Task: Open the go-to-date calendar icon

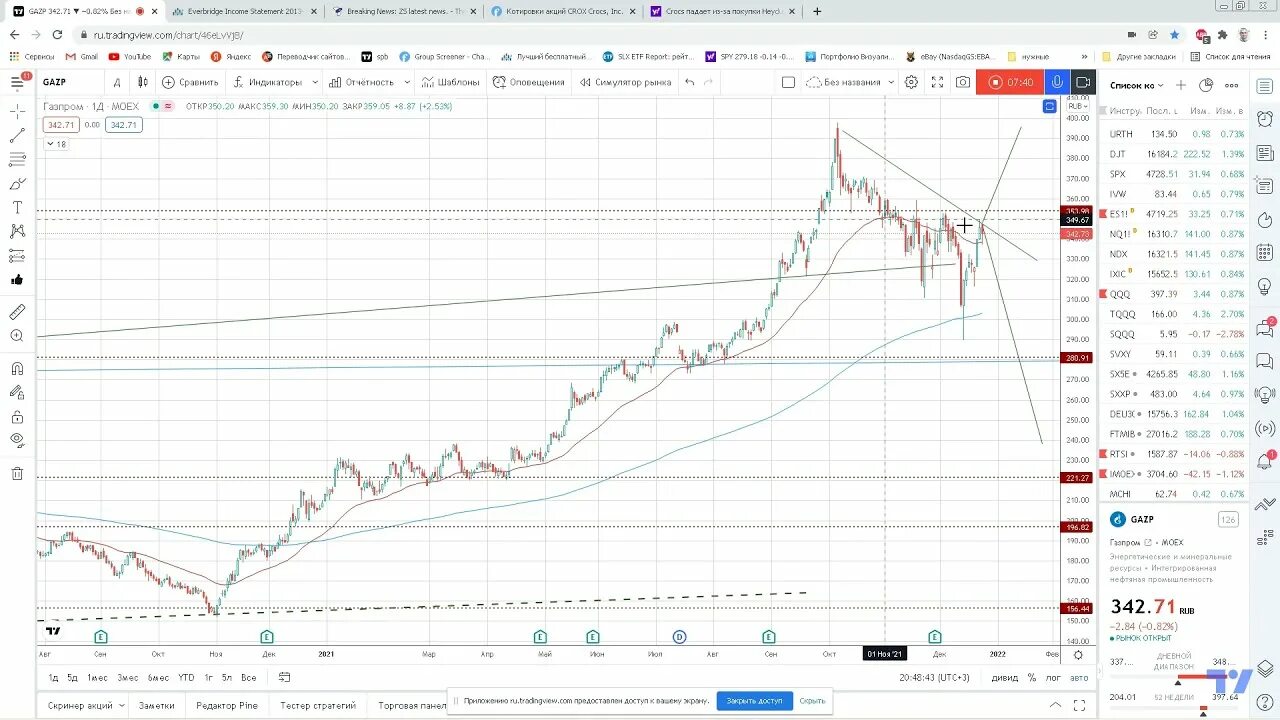Action: pos(284,677)
